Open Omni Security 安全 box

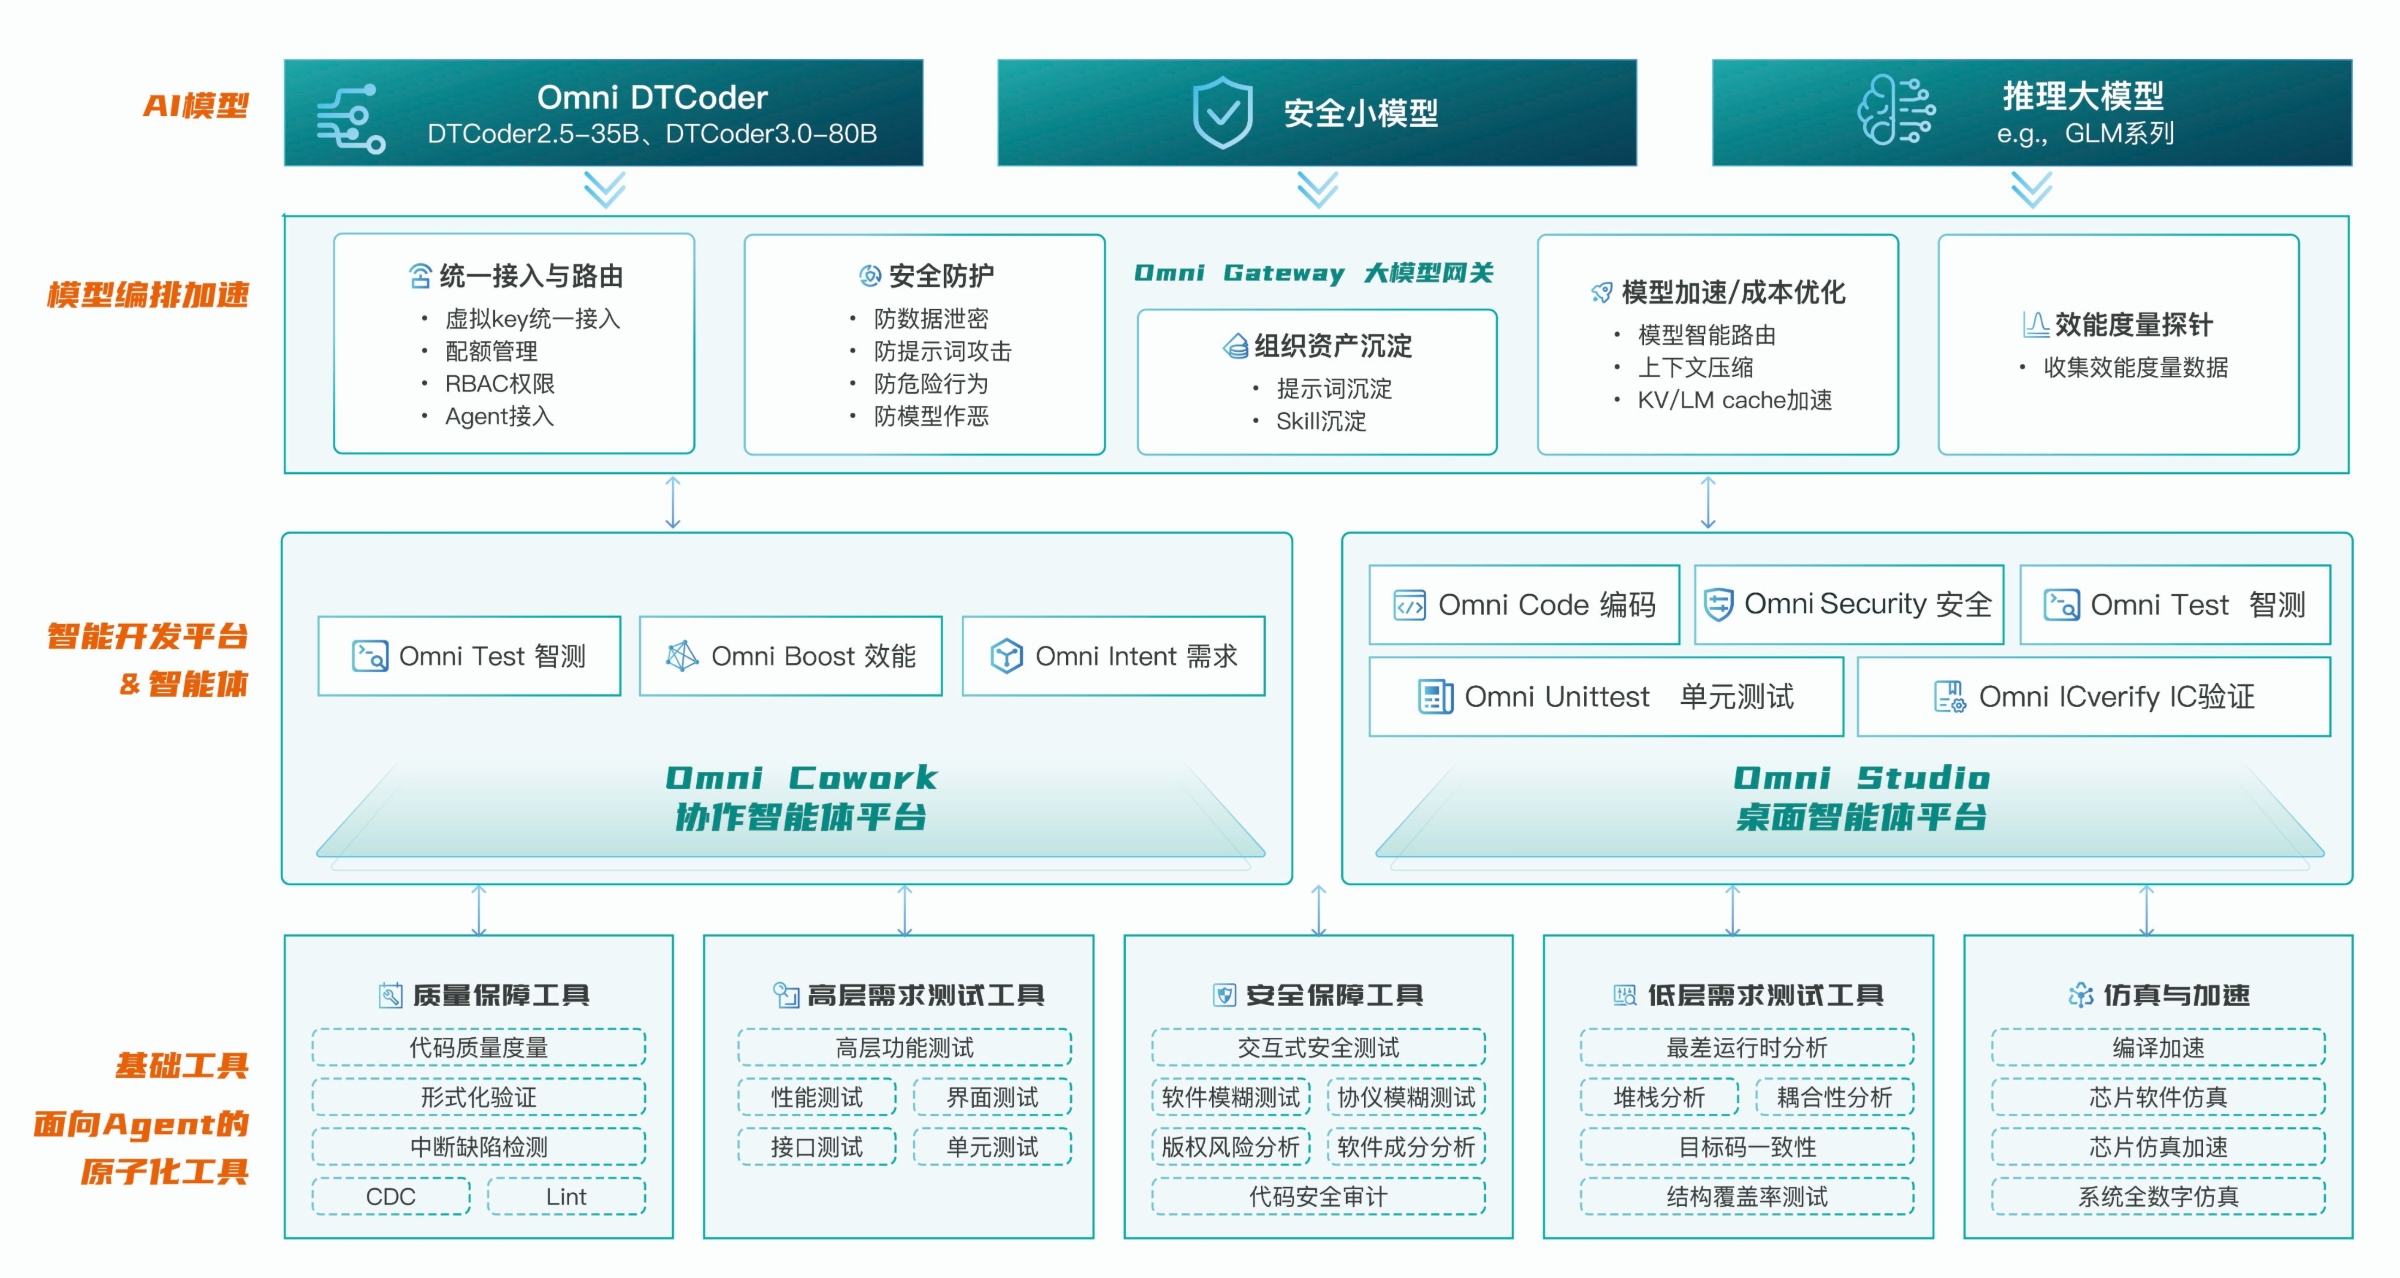click(x=1850, y=605)
